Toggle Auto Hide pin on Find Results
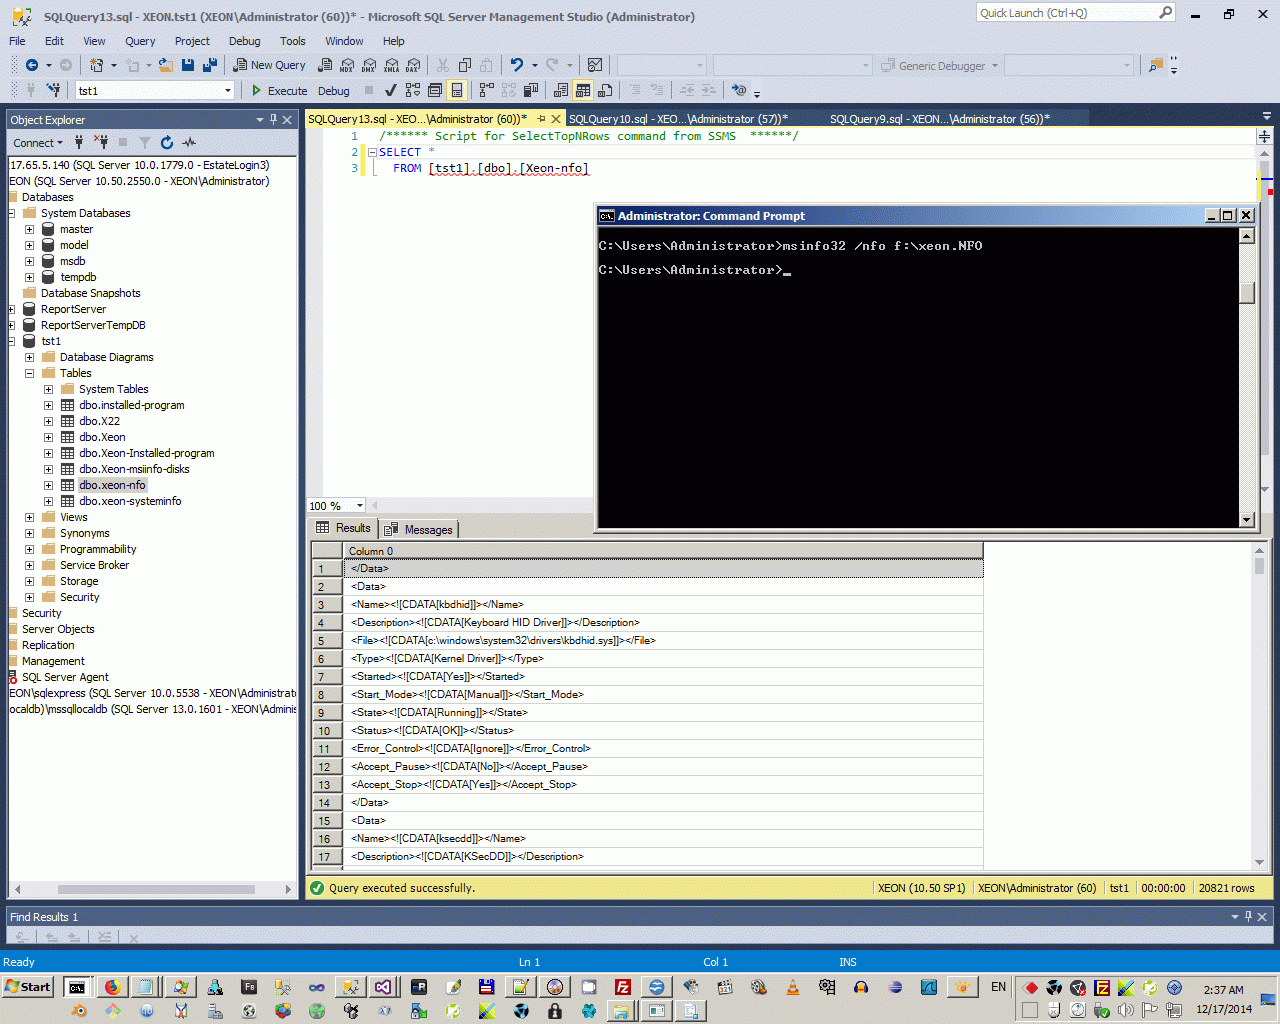The height and width of the screenshot is (1024, 1280). click(1248, 917)
